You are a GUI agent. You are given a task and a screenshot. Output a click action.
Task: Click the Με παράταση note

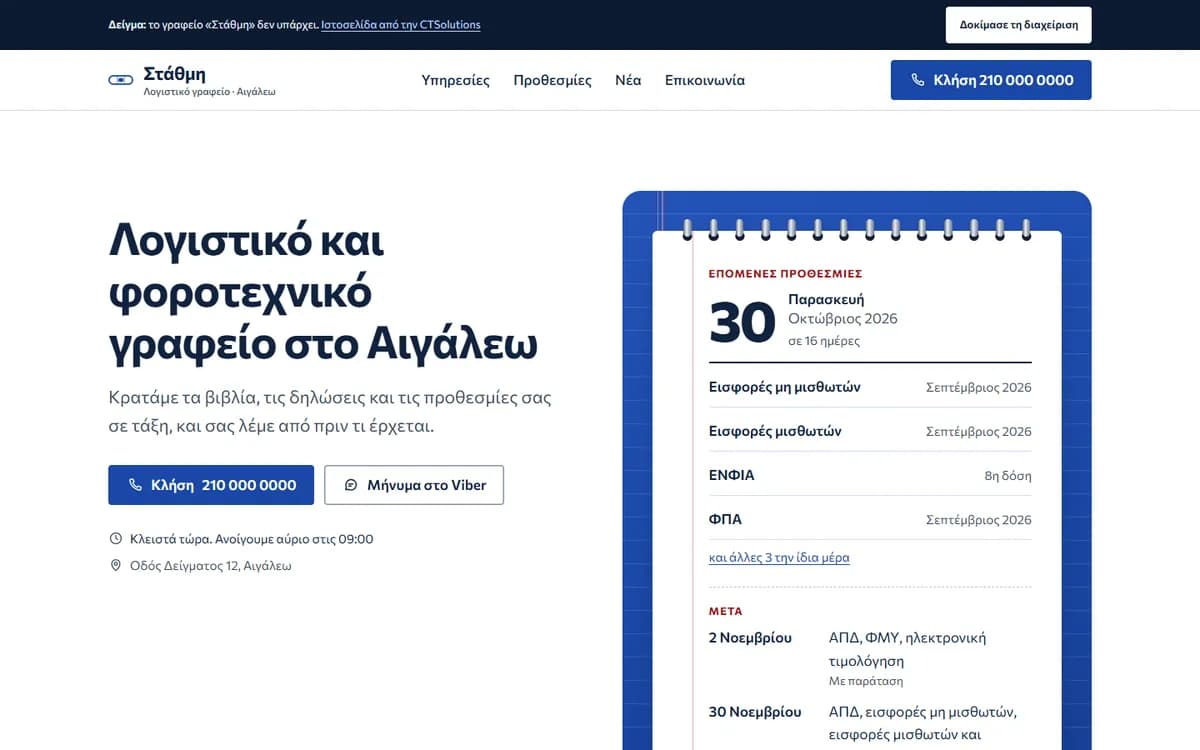866,681
